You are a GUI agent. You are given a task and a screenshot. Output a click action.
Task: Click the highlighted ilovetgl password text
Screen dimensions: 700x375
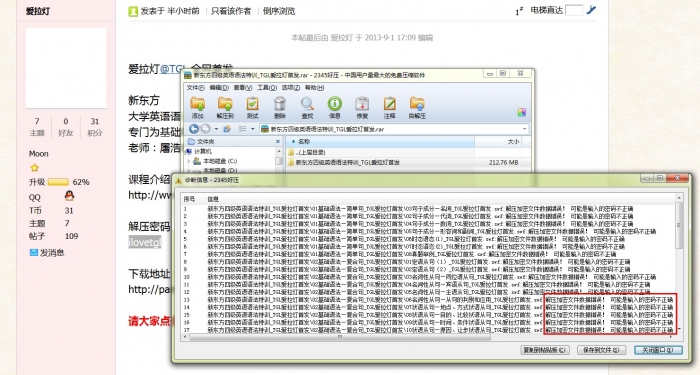coord(145,242)
